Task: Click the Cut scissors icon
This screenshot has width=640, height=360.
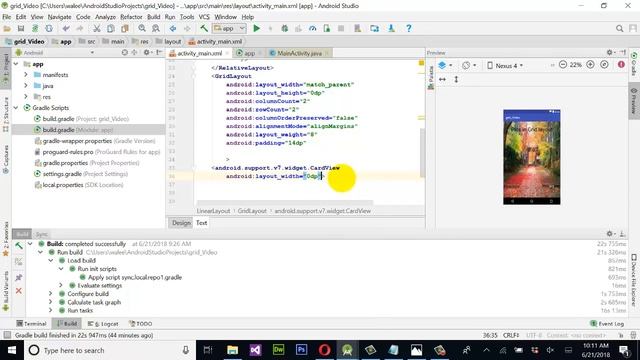Action: click(97, 29)
